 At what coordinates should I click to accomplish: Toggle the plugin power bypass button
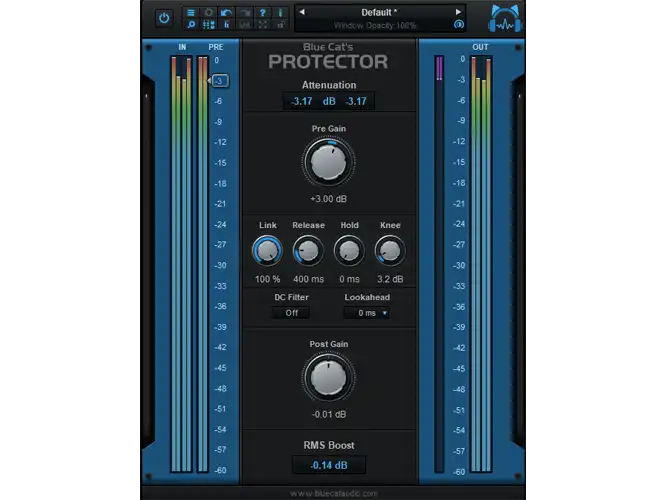(164, 18)
